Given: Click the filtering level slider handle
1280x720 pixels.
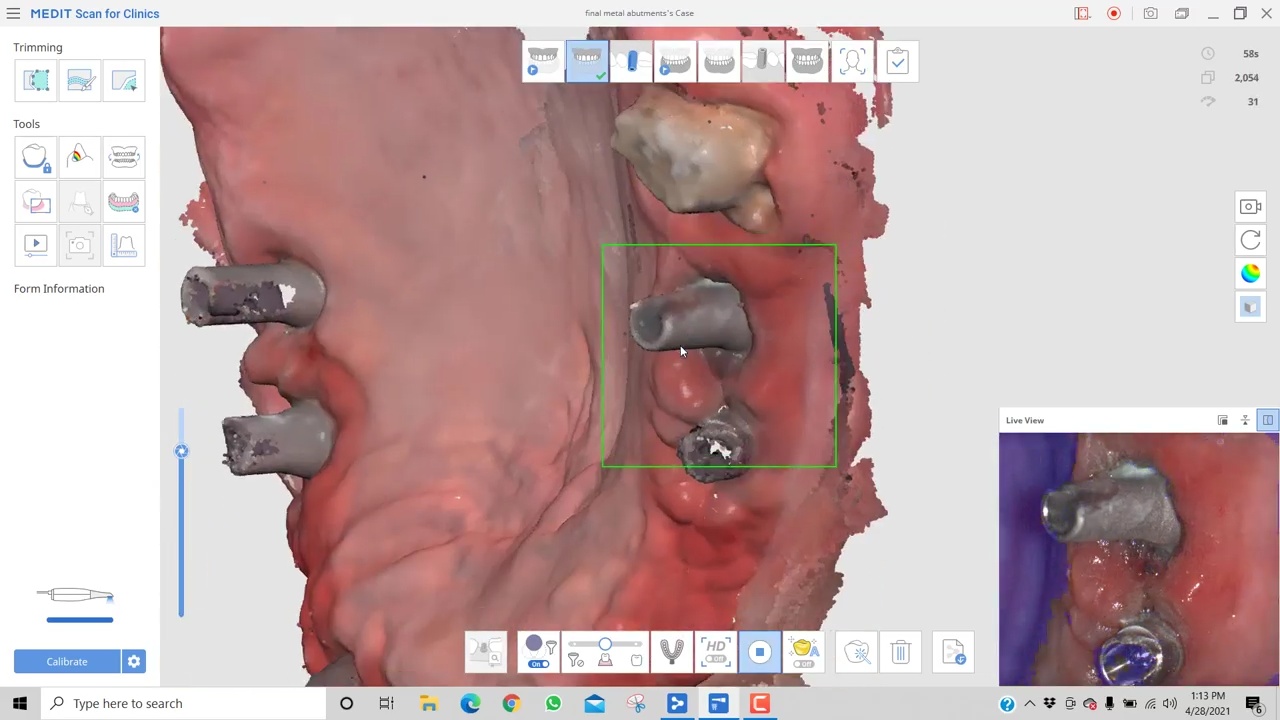Looking at the screenshot, I should pyautogui.click(x=605, y=645).
